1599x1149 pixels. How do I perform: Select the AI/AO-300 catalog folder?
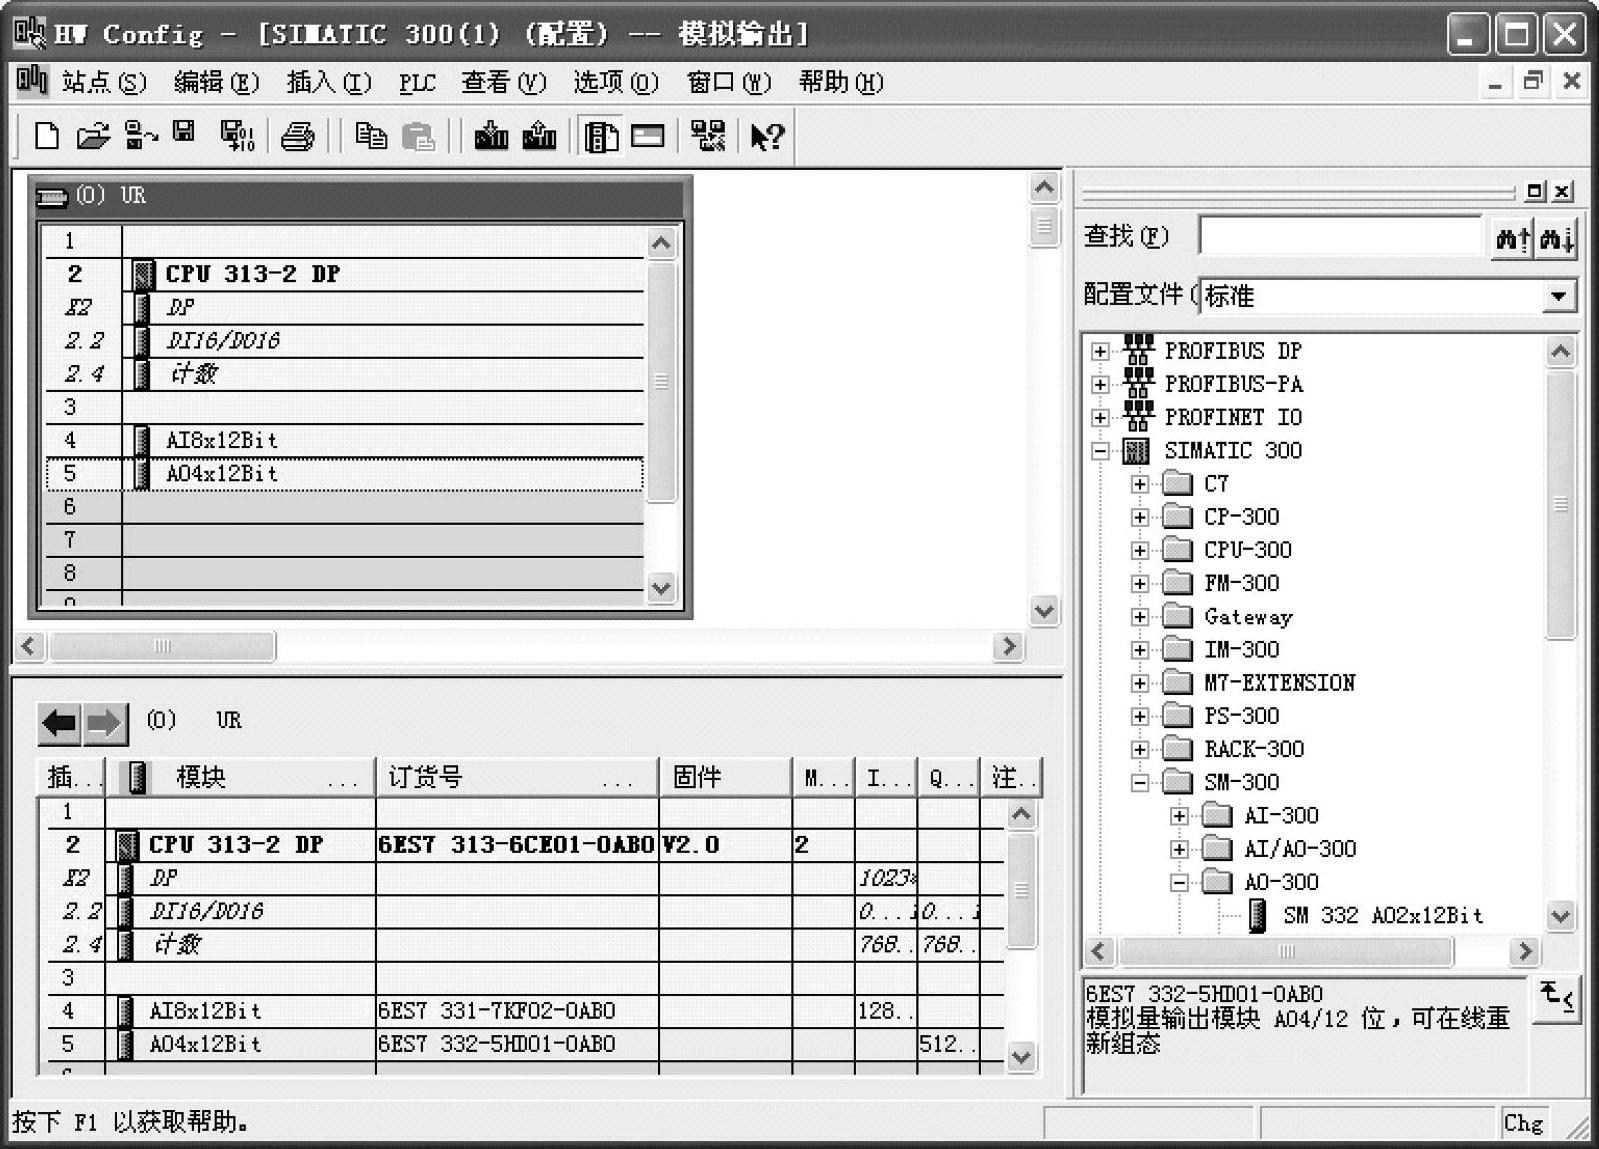[1300, 849]
